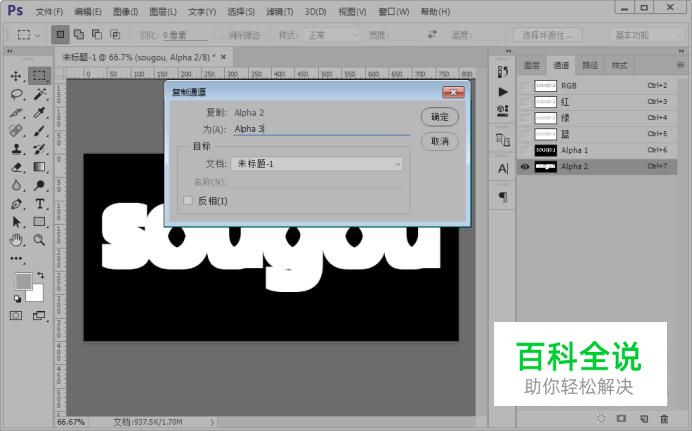Show the 红 channel visibility

point(525,102)
